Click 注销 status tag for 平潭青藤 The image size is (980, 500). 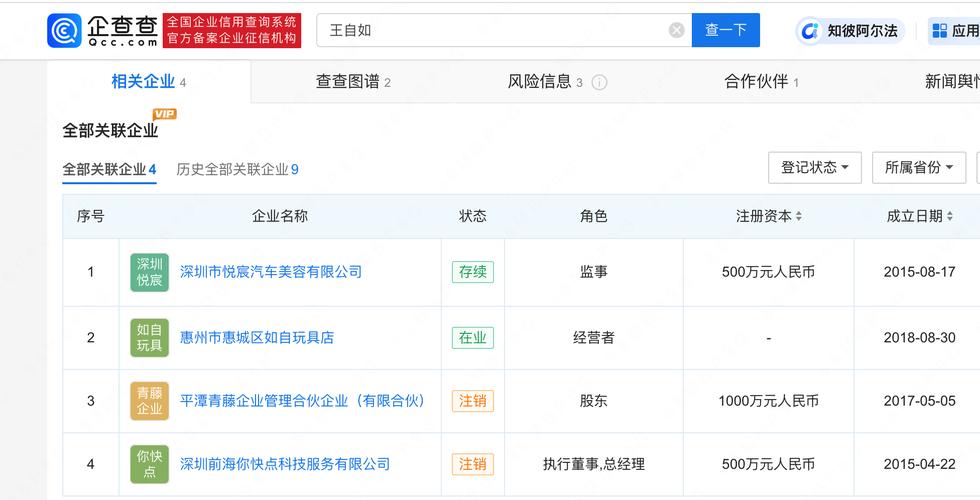point(472,401)
